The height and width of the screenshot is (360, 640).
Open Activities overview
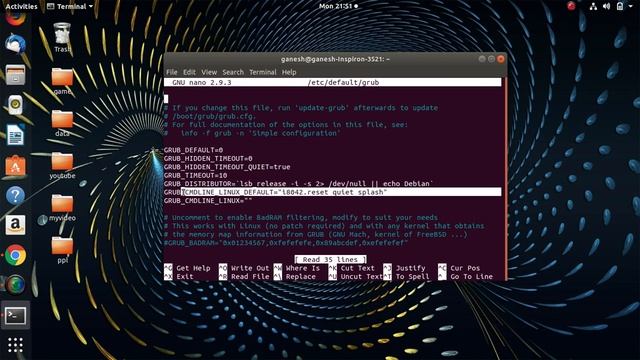point(21,6)
